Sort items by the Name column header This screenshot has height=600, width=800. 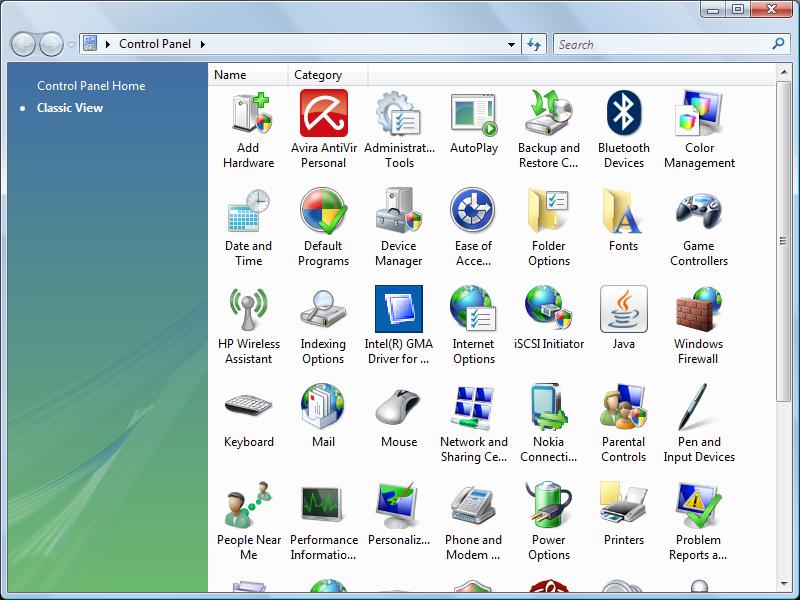coord(246,74)
